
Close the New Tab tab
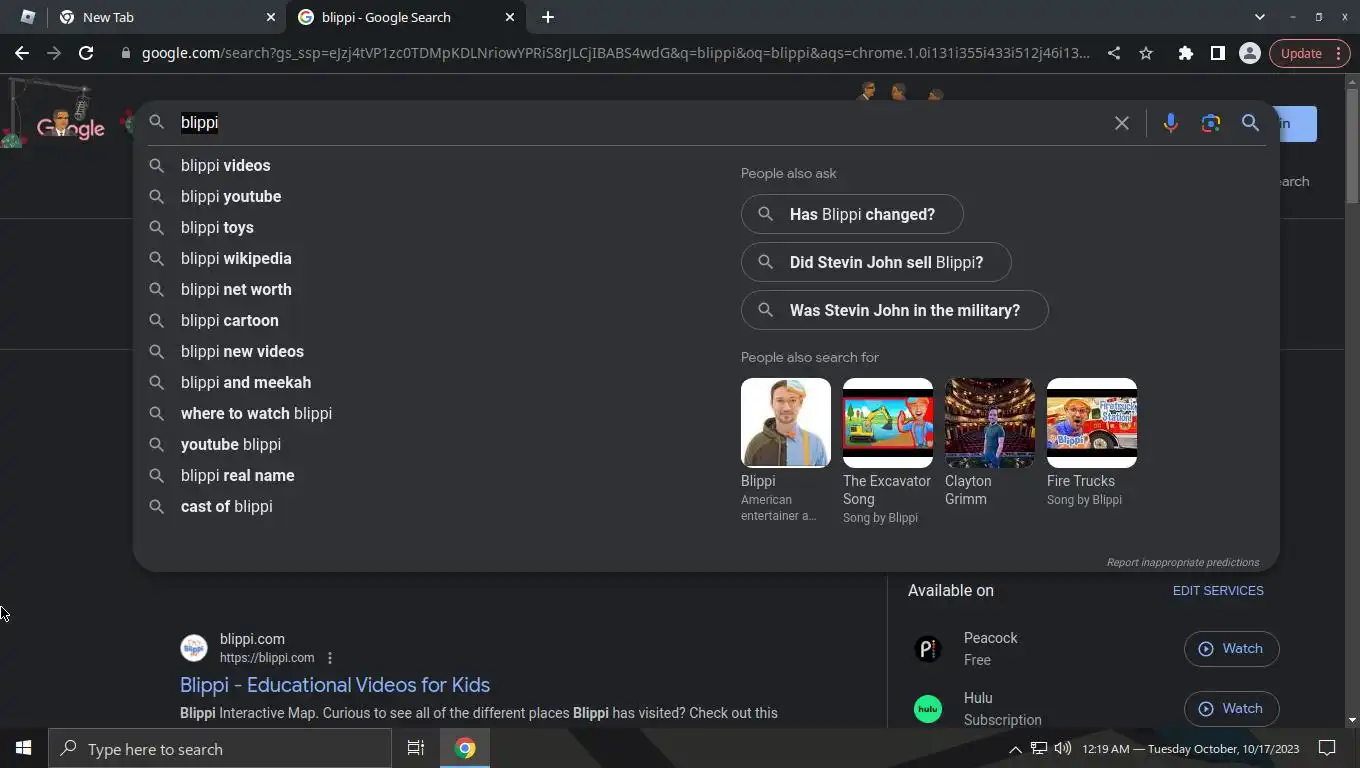point(271,17)
